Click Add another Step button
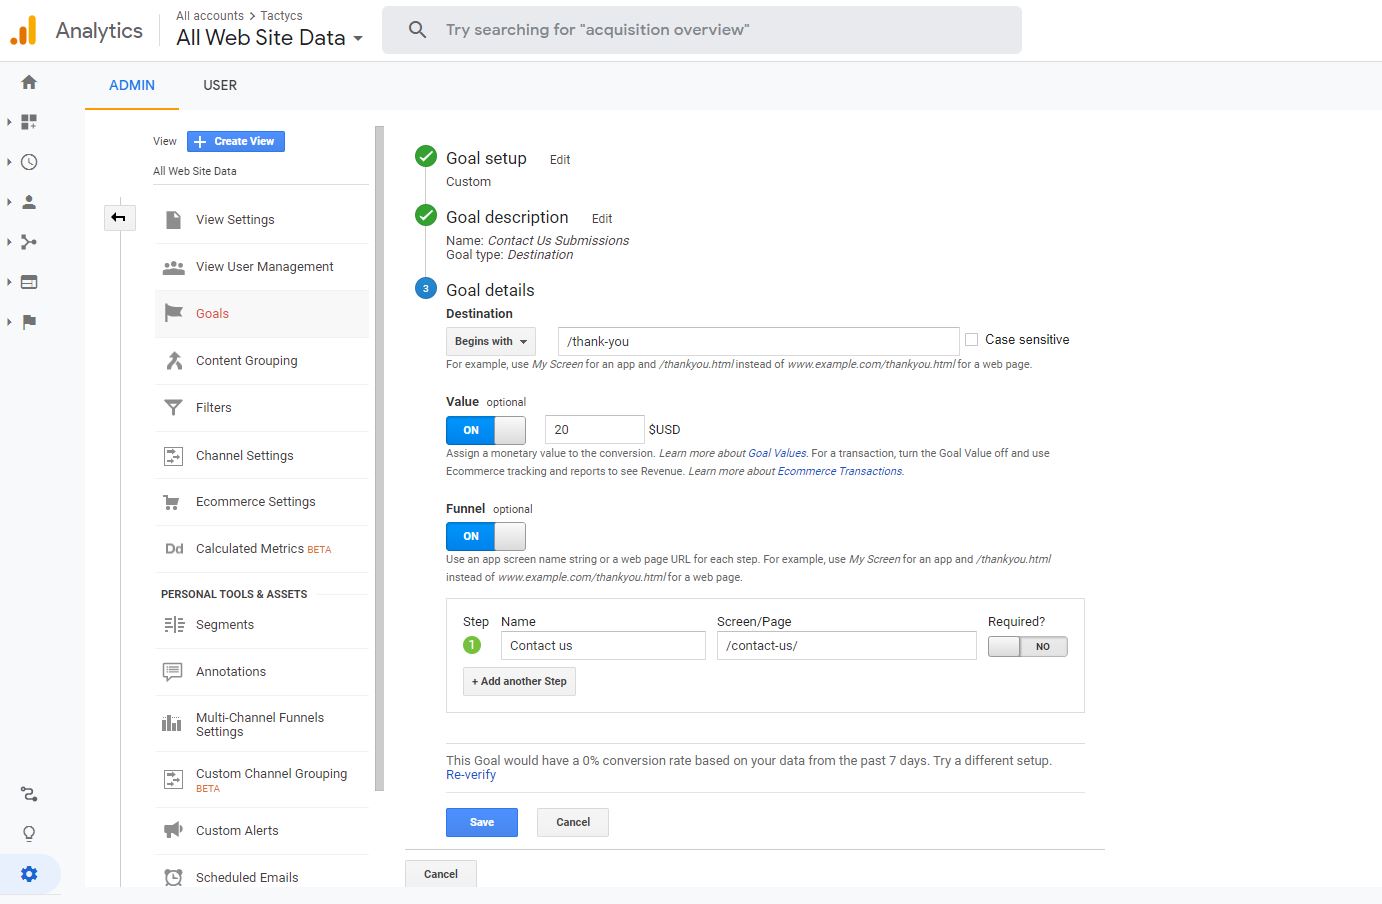This screenshot has width=1382, height=904. (x=519, y=681)
